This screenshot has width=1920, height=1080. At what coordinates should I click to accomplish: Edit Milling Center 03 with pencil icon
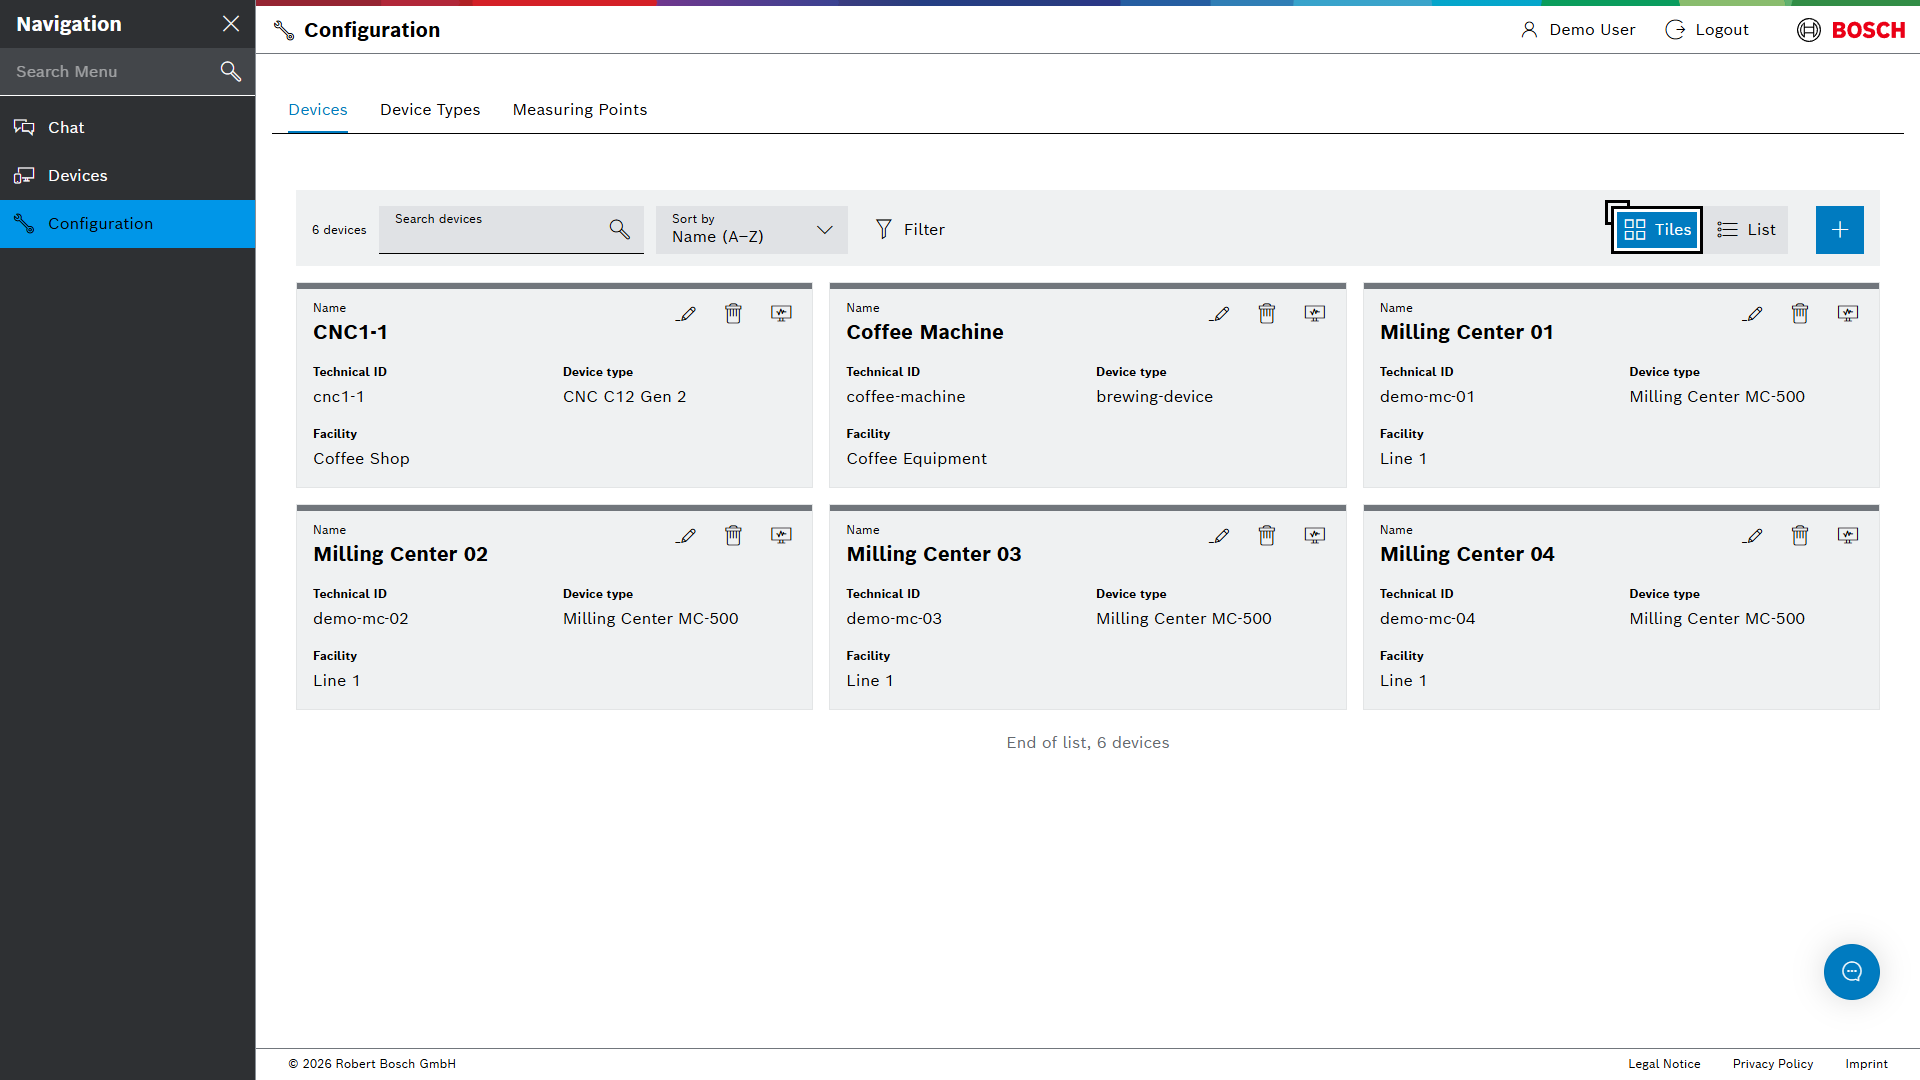pyautogui.click(x=1219, y=536)
